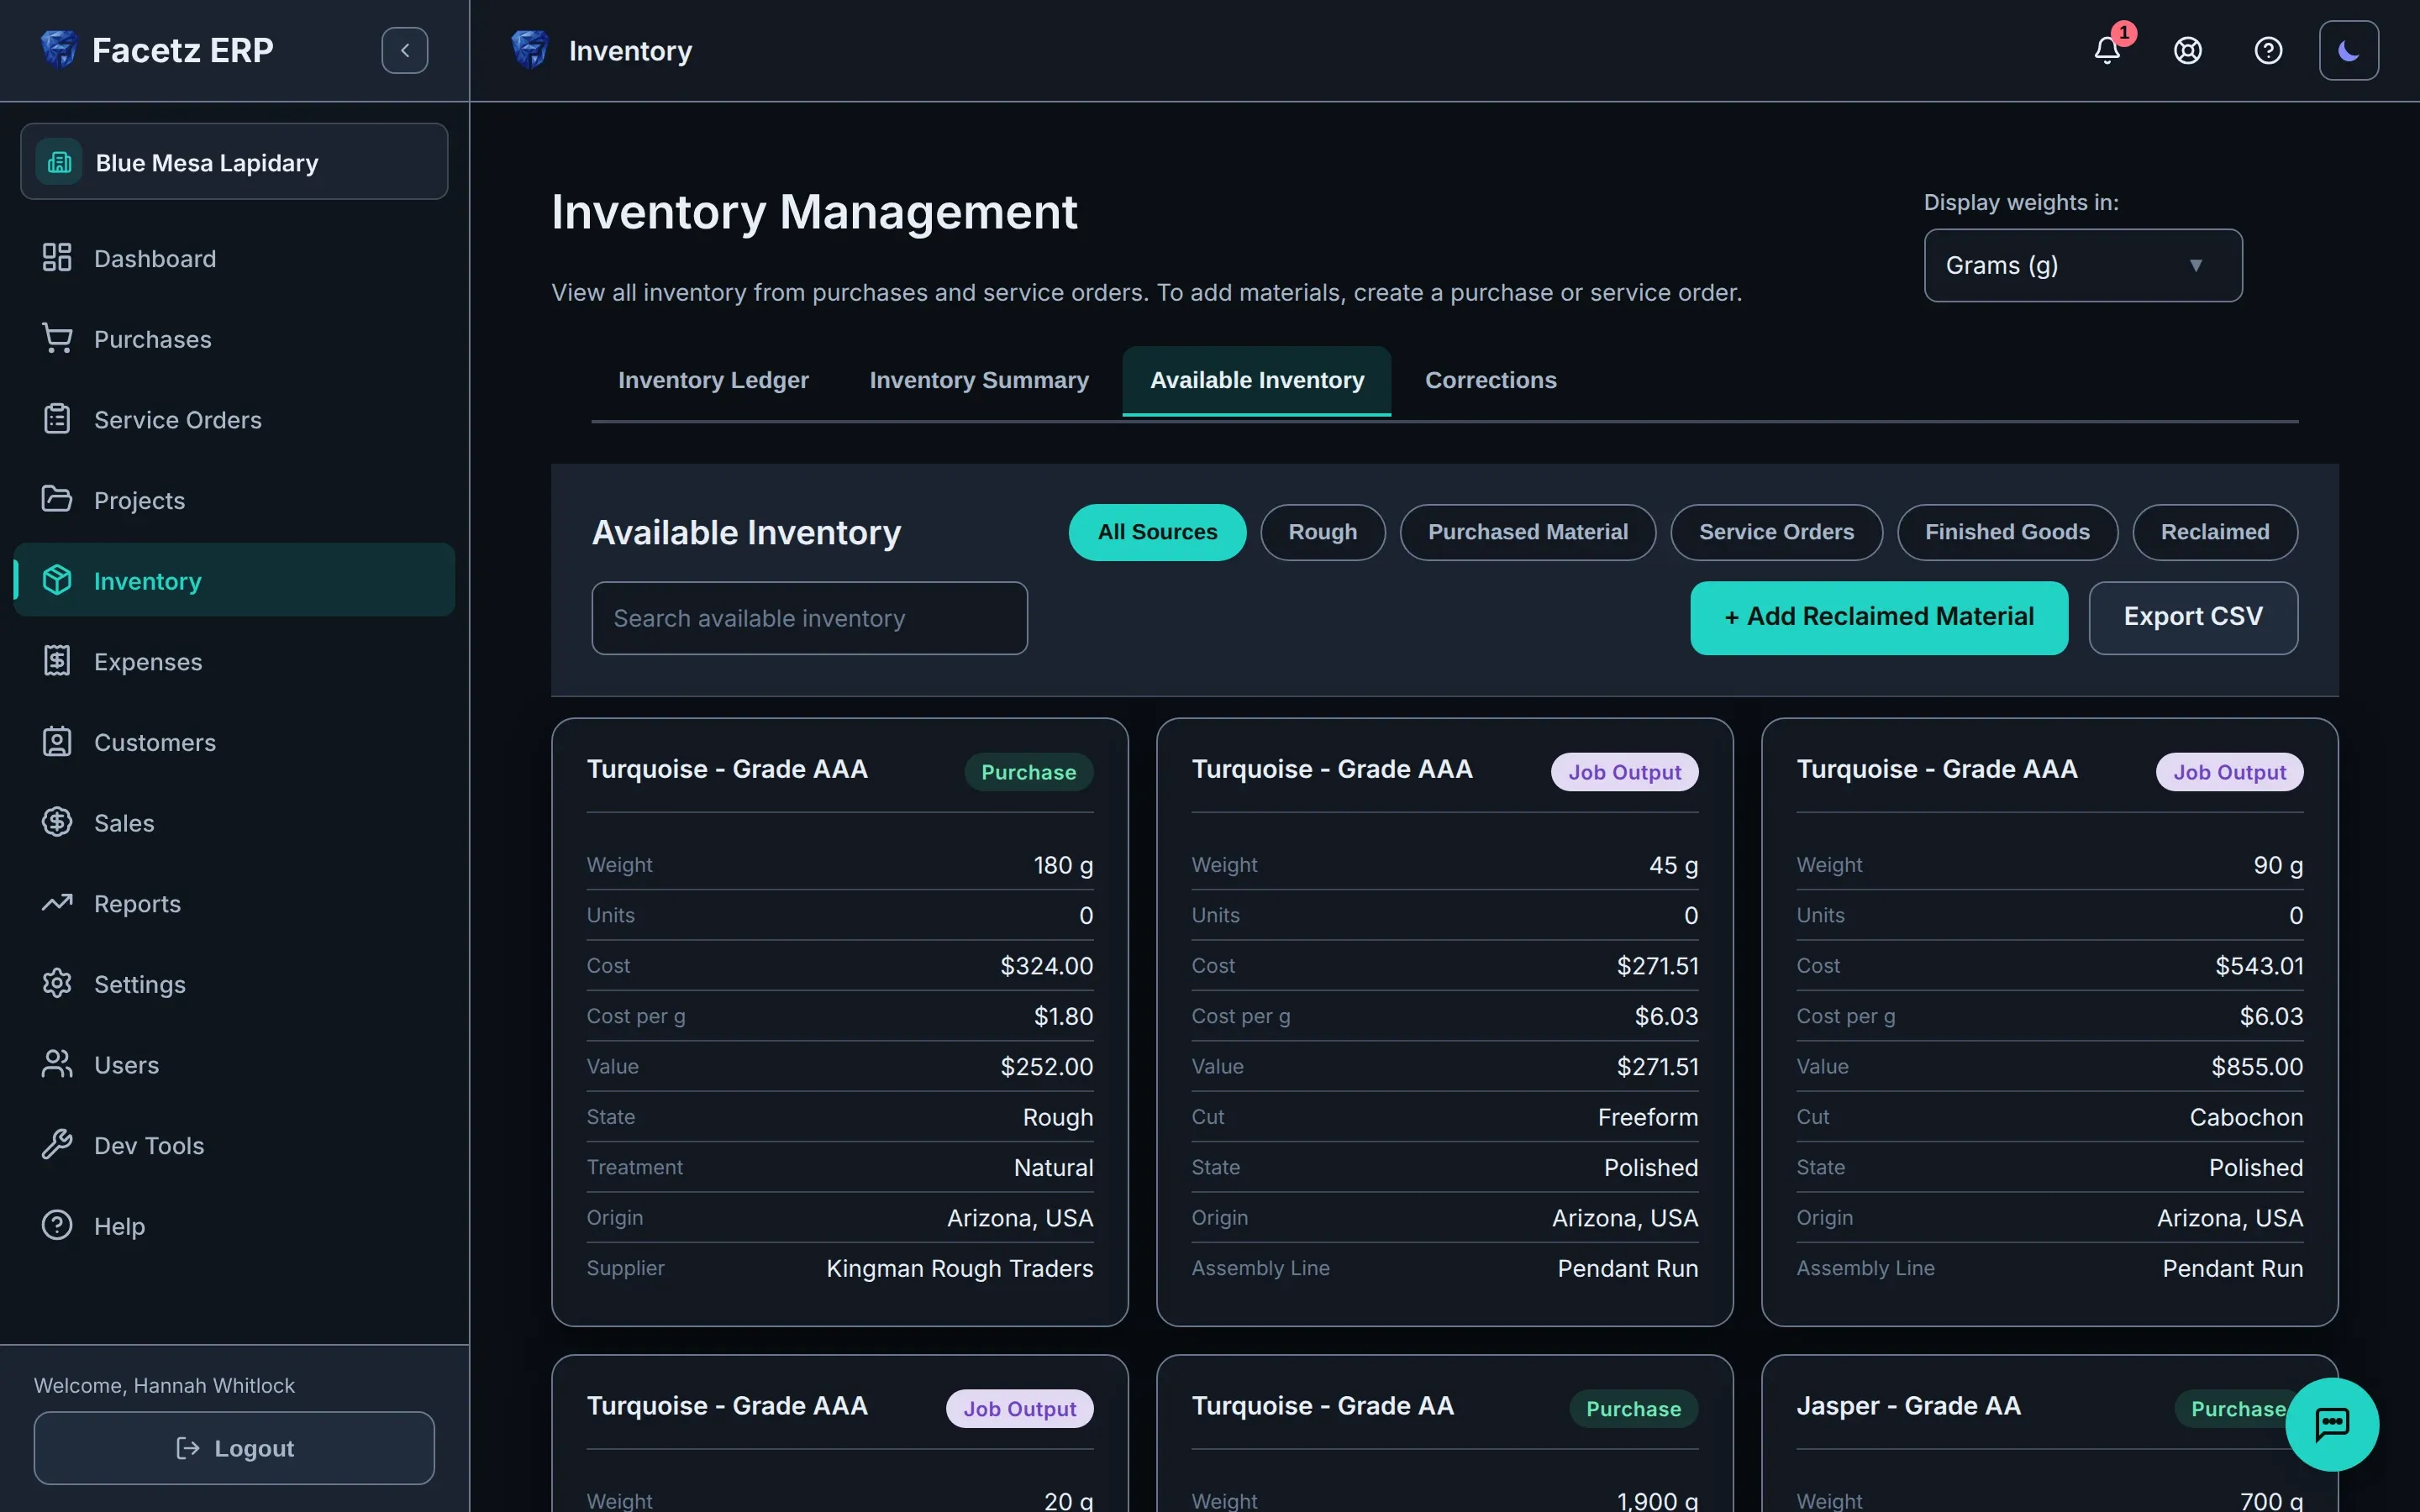The image size is (2420, 1512).
Task: Open the chat widget bubble
Action: pos(2332,1424)
